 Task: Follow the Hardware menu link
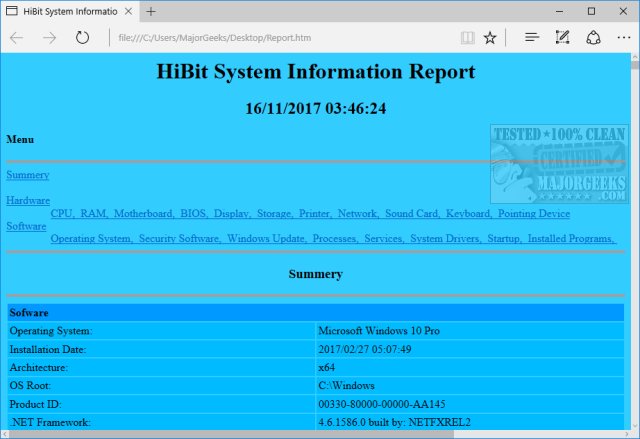(28, 200)
